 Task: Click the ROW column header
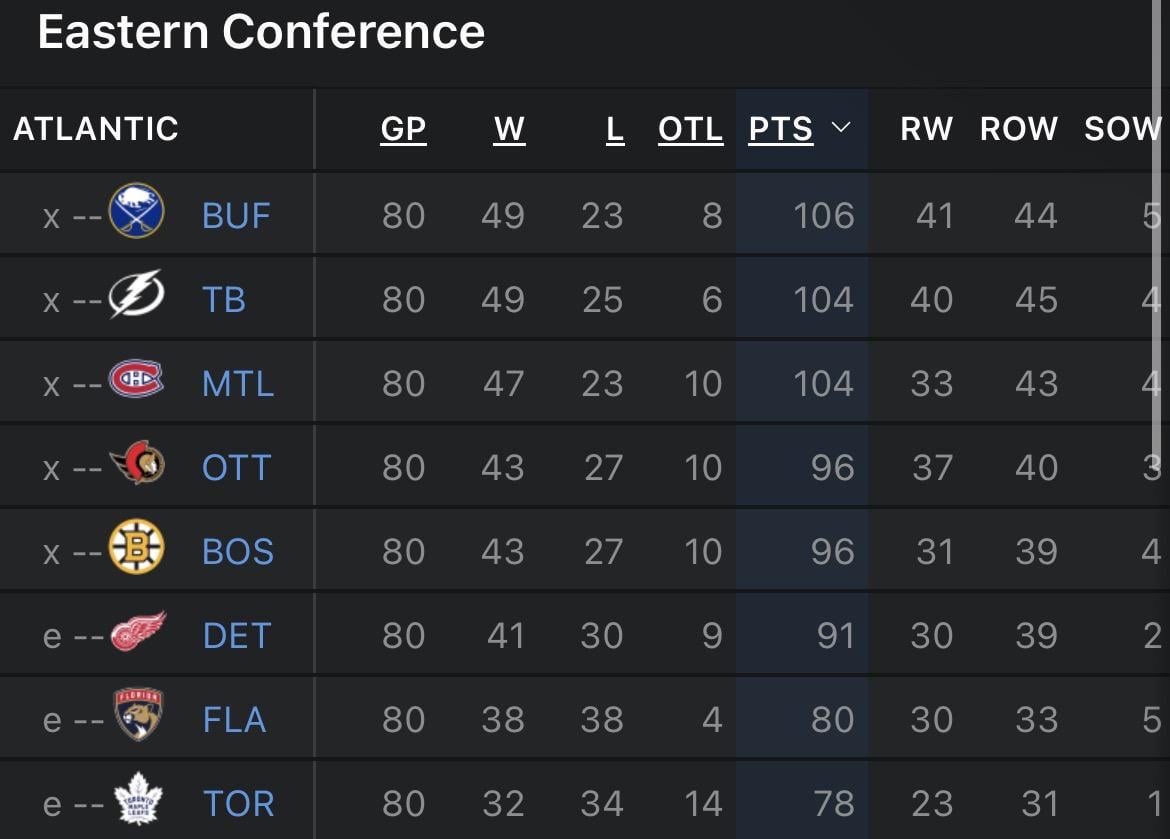1018,129
